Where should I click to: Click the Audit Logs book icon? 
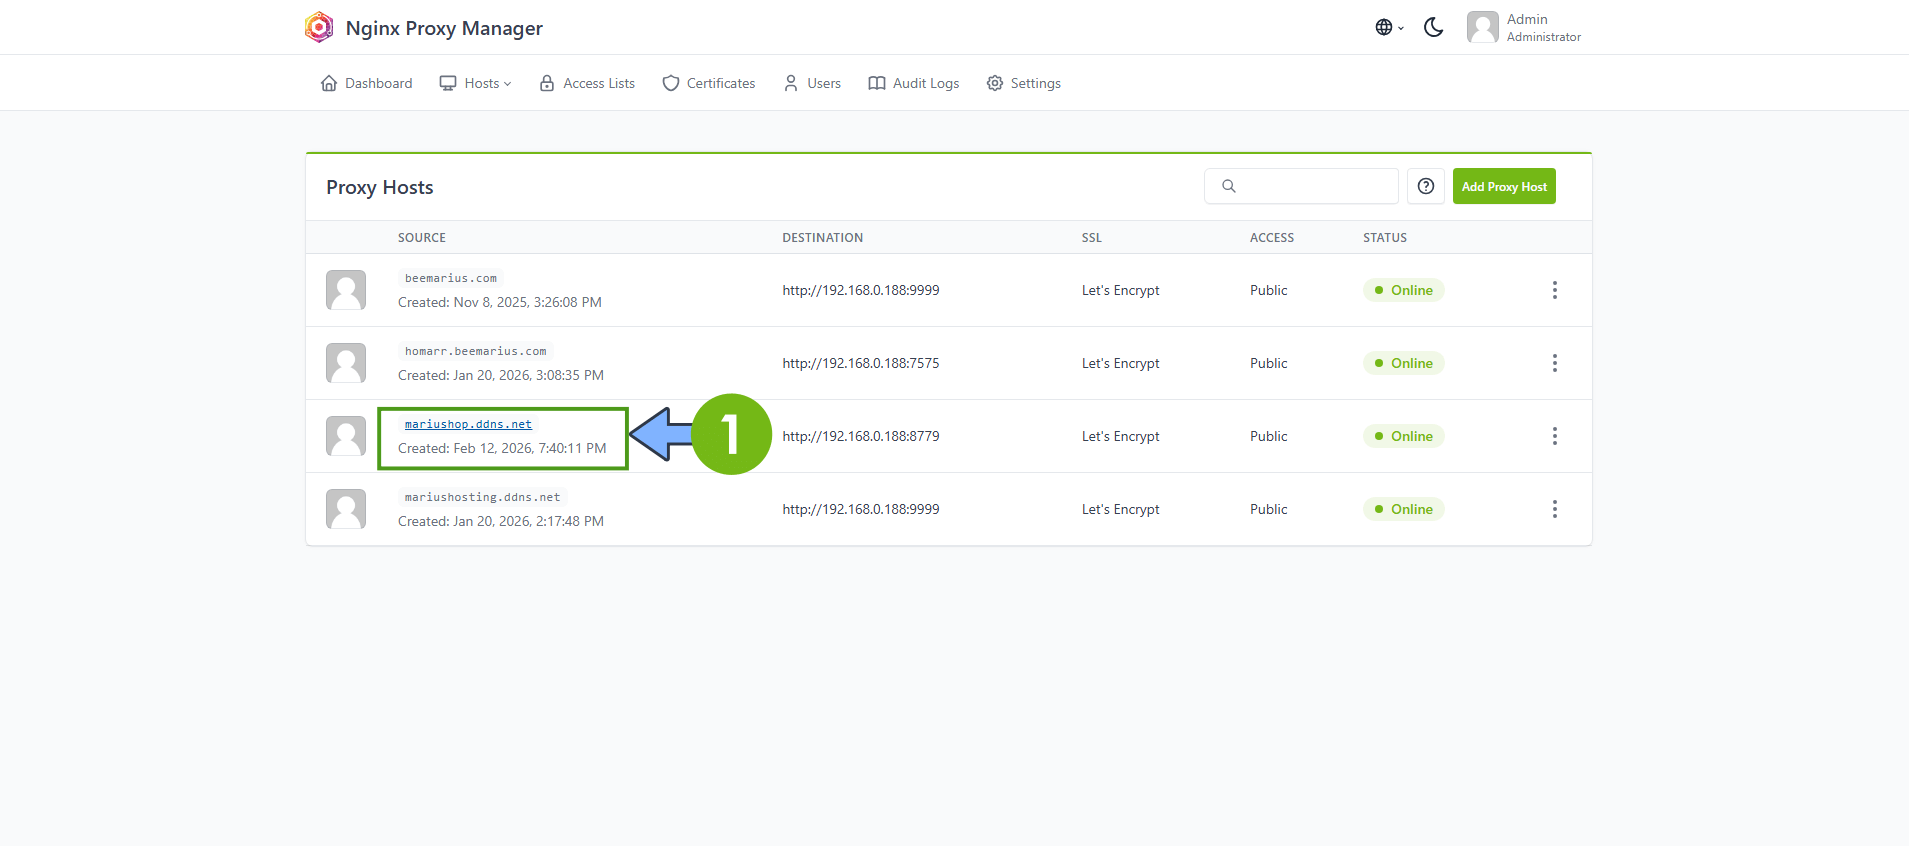pos(877,83)
